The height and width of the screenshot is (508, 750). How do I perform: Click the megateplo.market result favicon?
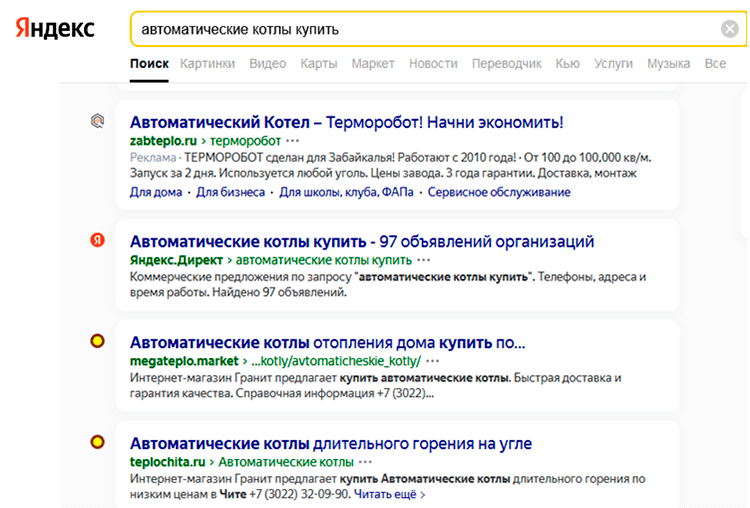(x=98, y=341)
